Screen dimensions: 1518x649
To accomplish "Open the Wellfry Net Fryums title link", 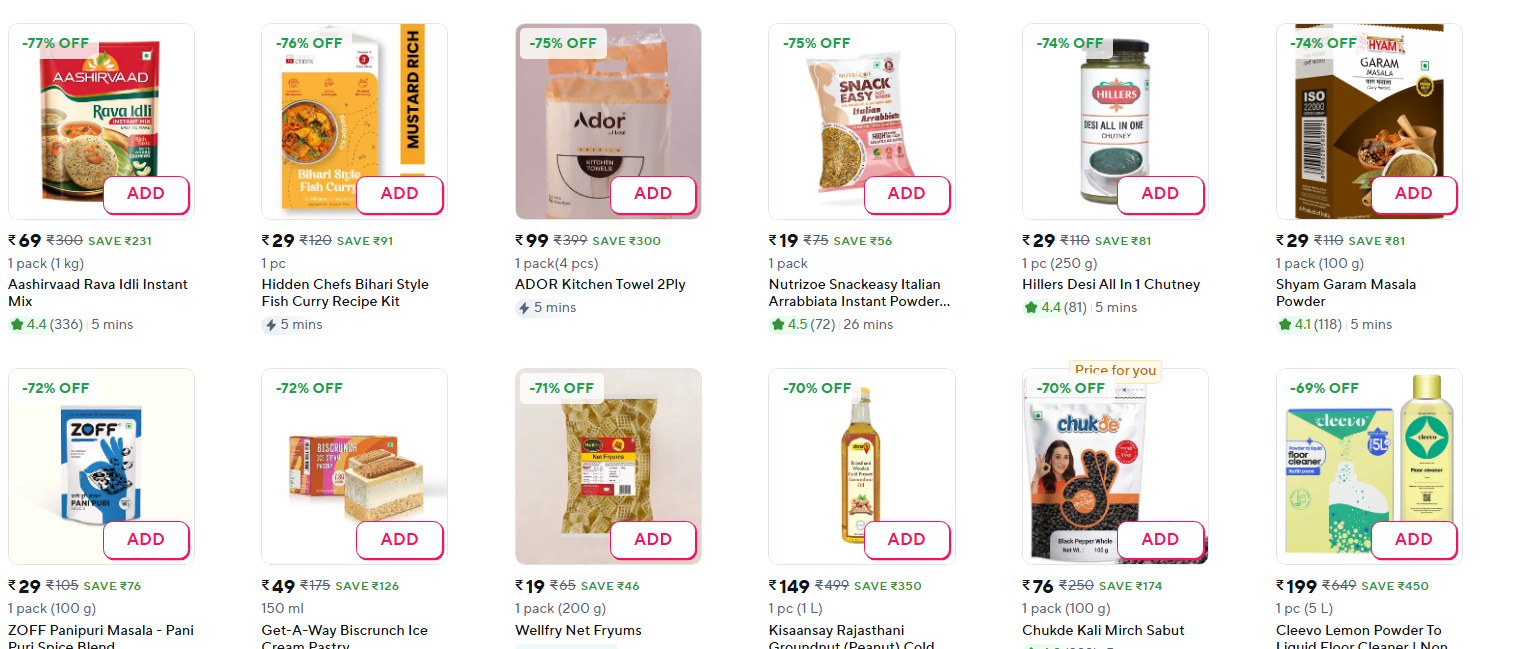I will 578,630.
